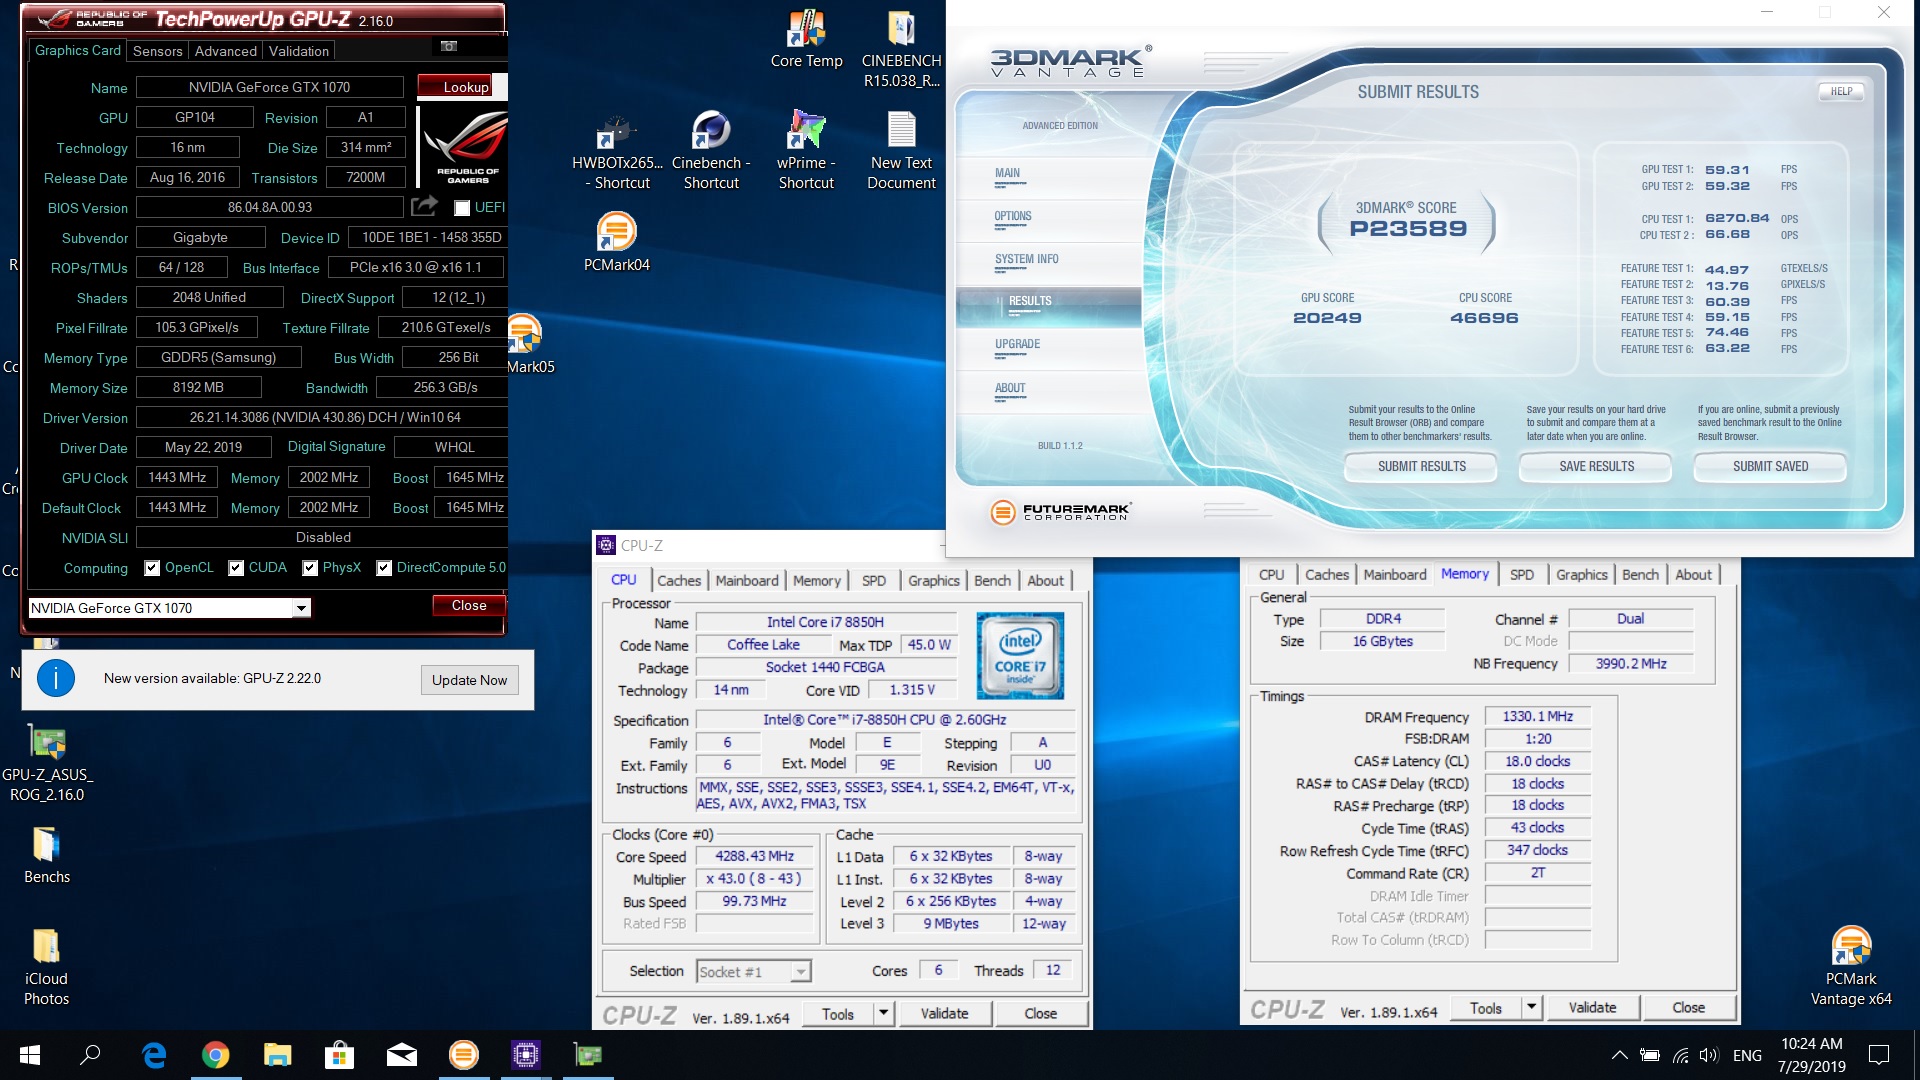Open Cinebench Shortcut desktop icon
Viewport: 1920px width, 1080px height.
(711, 151)
